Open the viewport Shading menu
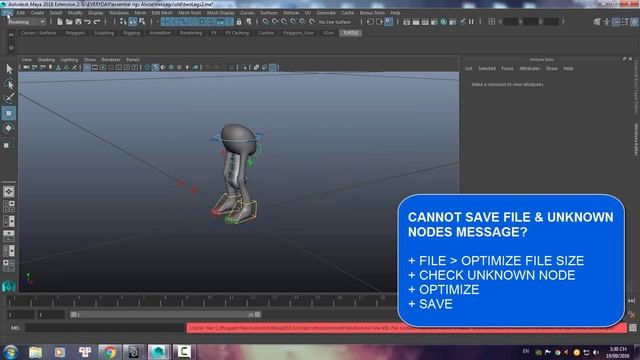 [x=46, y=60]
